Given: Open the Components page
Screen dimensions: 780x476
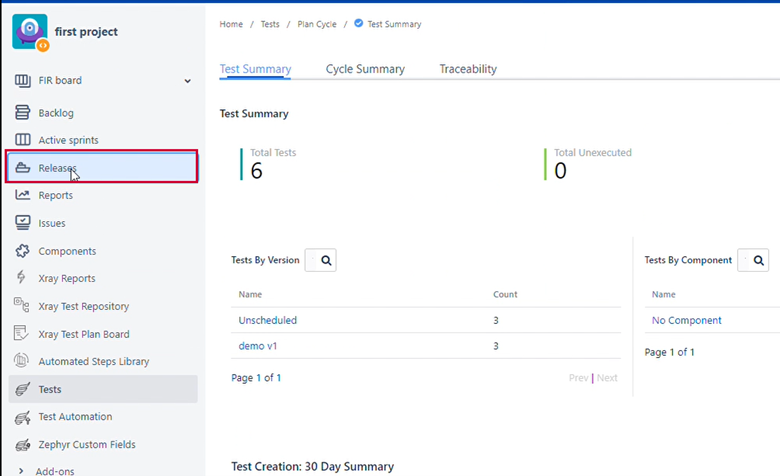Looking at the screenshot, I should click(x=67, y=251).
